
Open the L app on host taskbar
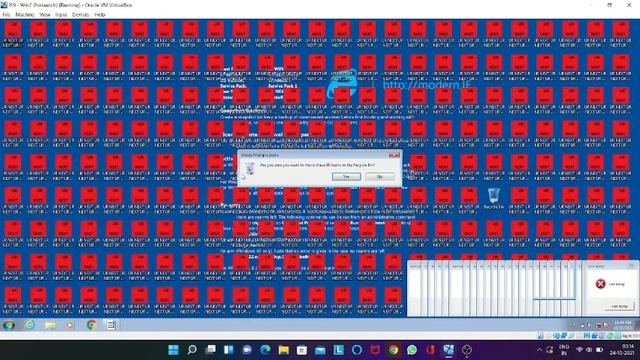tap(338, 350)
